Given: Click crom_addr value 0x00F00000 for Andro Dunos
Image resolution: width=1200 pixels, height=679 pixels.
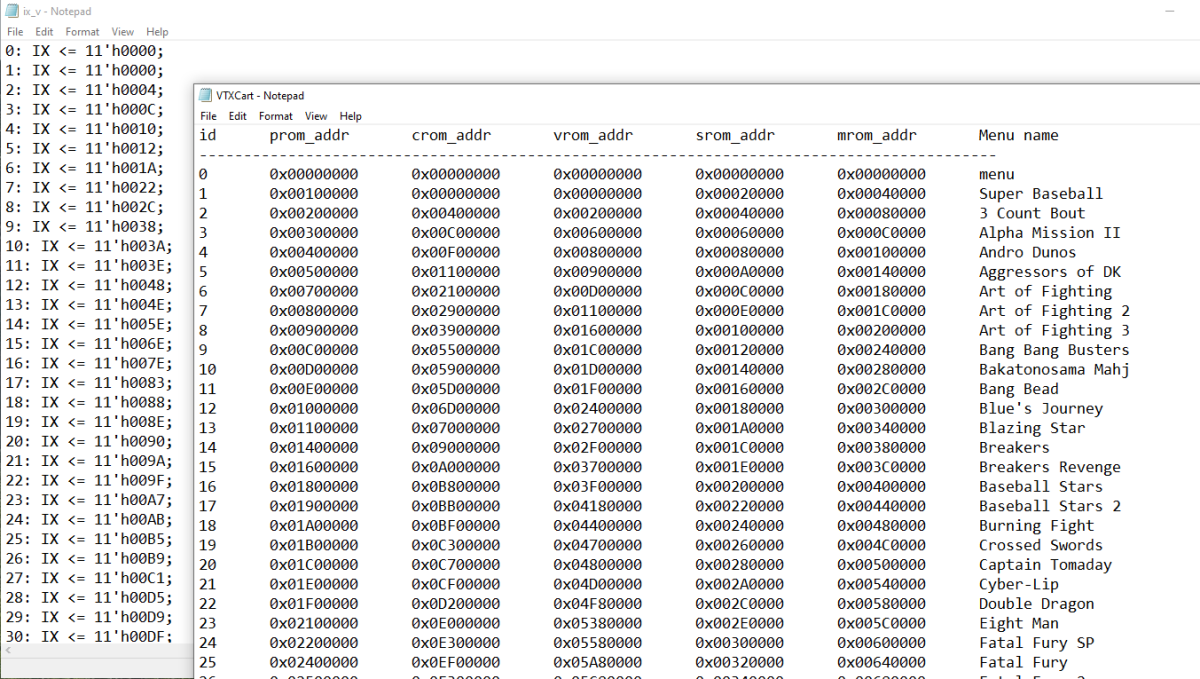Looking at the screenshot, I should click(456, 252).
